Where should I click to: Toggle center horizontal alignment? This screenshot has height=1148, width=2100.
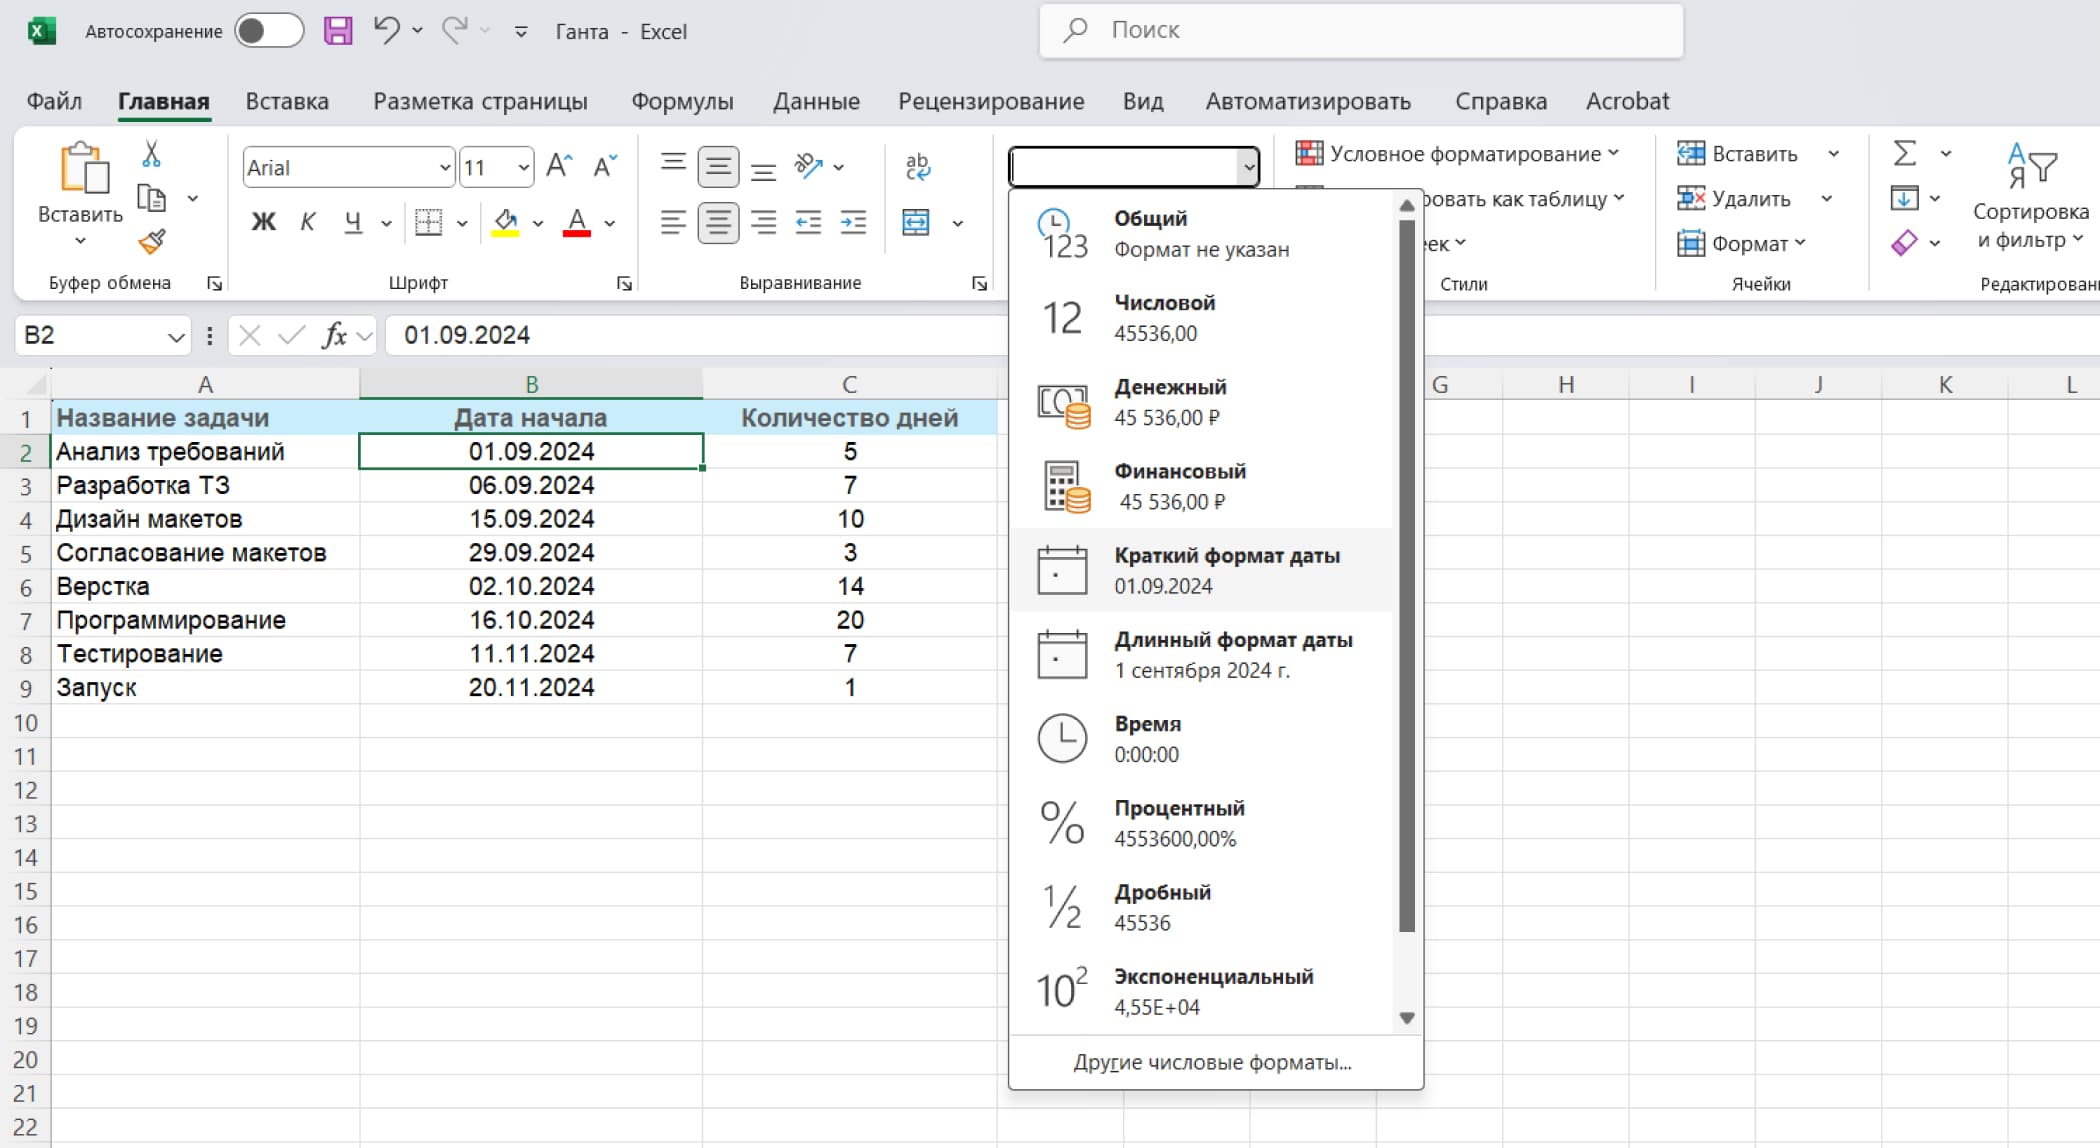(x=718, y=222)
